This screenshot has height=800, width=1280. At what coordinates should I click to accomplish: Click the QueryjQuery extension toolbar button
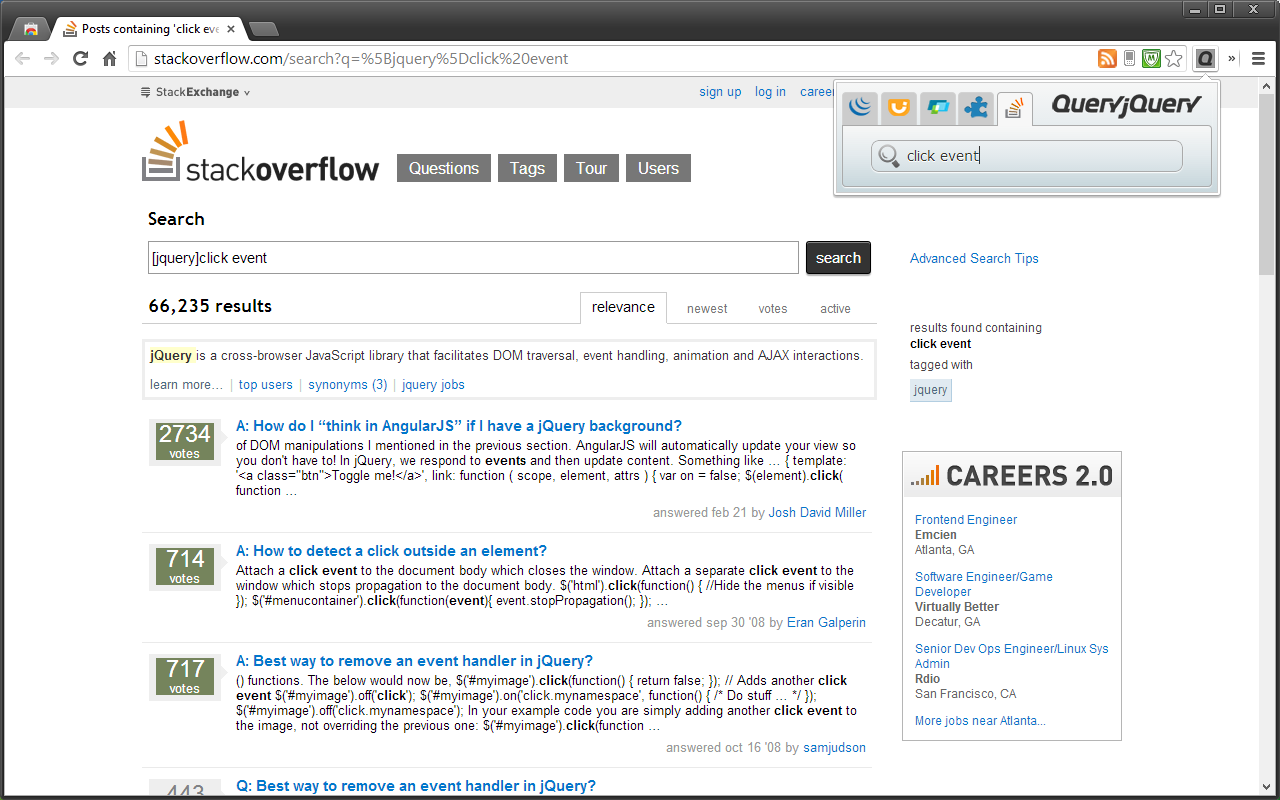1206,59
